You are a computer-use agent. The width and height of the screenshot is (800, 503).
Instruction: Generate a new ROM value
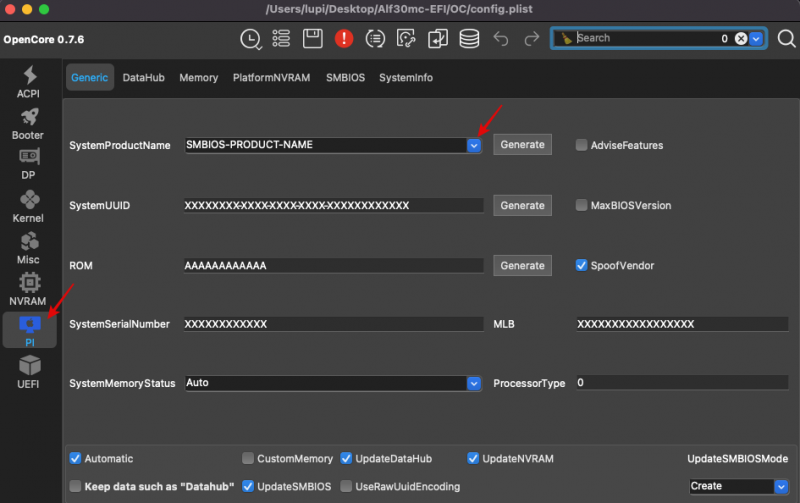tap(522, 266)
